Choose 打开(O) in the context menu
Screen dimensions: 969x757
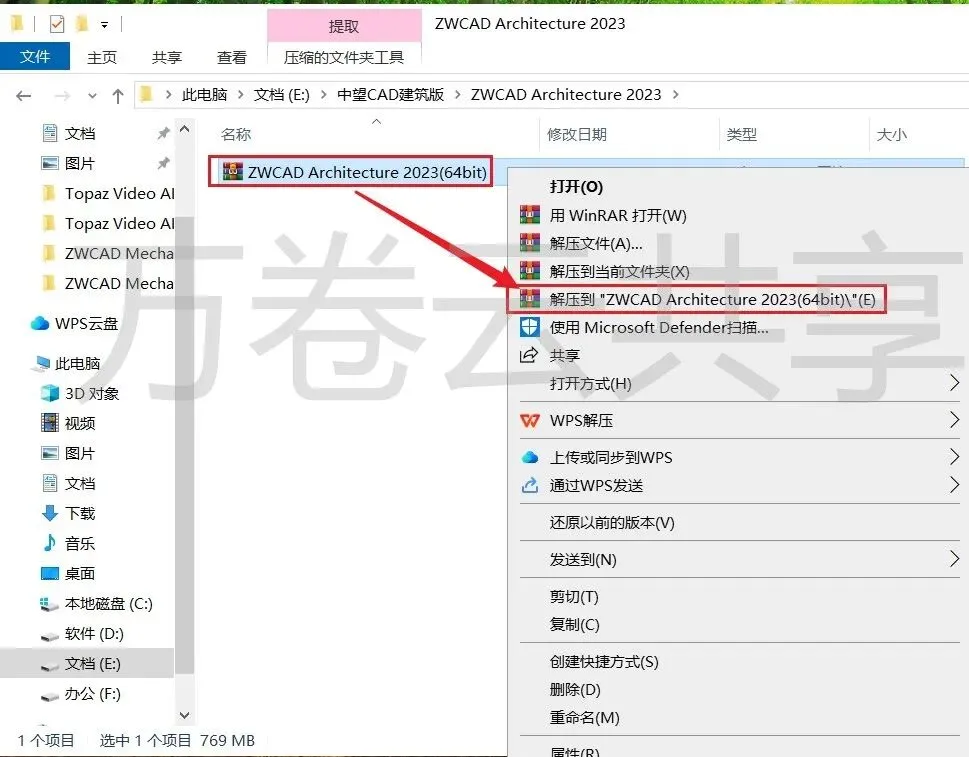[577, 187]
